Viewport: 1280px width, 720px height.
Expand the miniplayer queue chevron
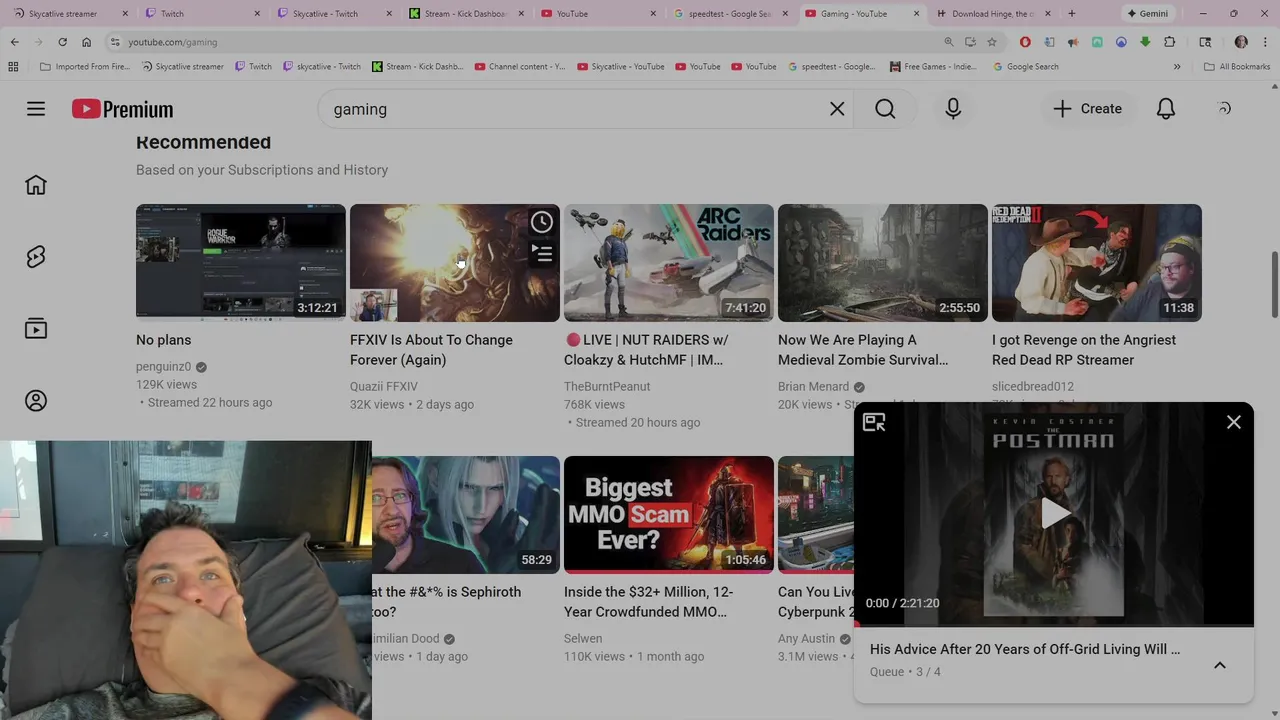pos(1220,665)
